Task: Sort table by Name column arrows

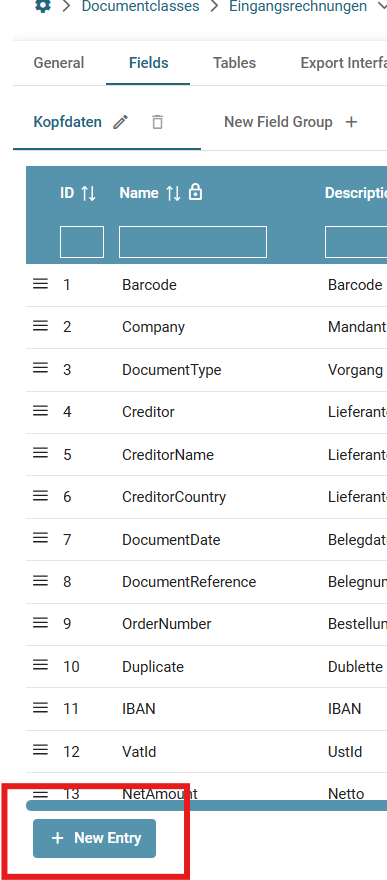Action: (173, 194)
